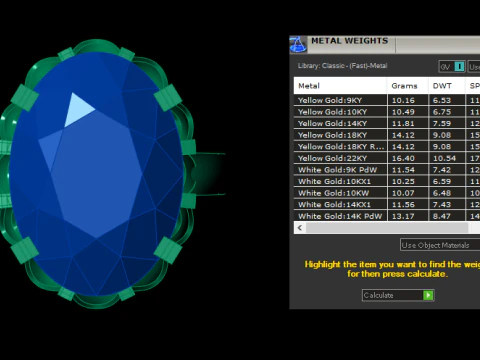Click the horizontal scrollbar track under the table
The height and width of the screenshot is (360, 480).
(387, 228)
